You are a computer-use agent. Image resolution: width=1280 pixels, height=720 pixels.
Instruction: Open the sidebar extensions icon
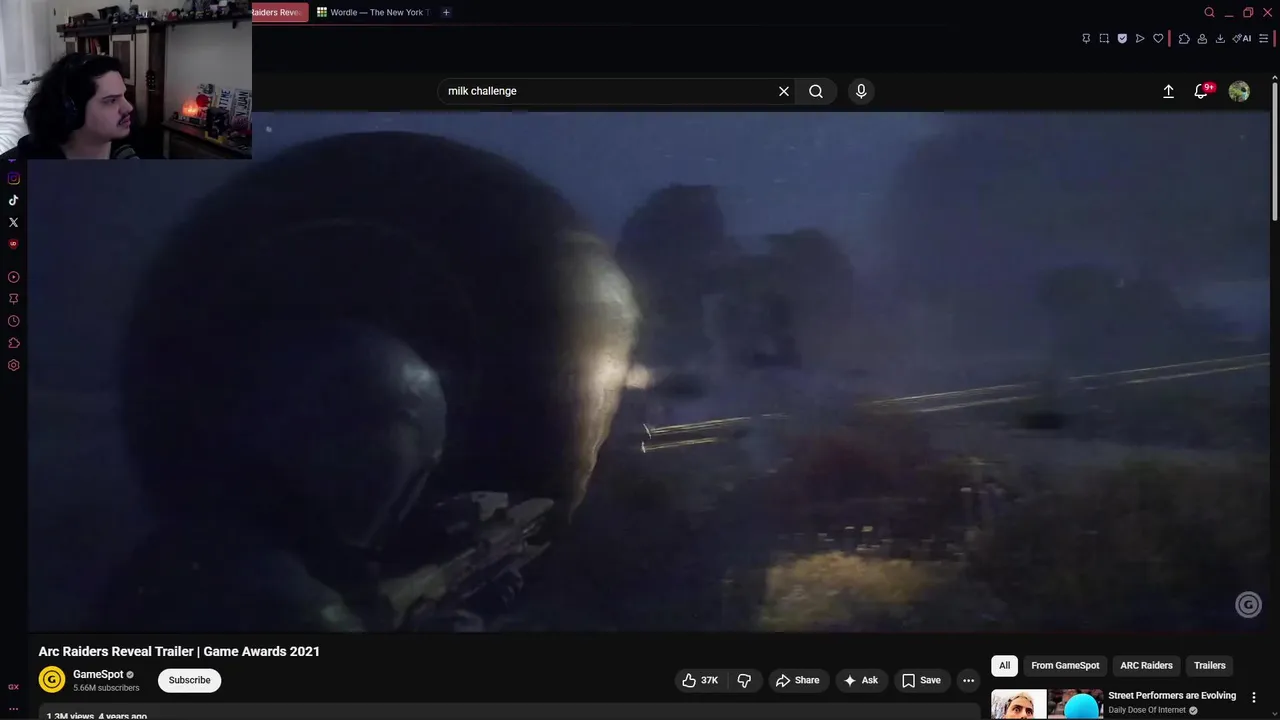13,343
